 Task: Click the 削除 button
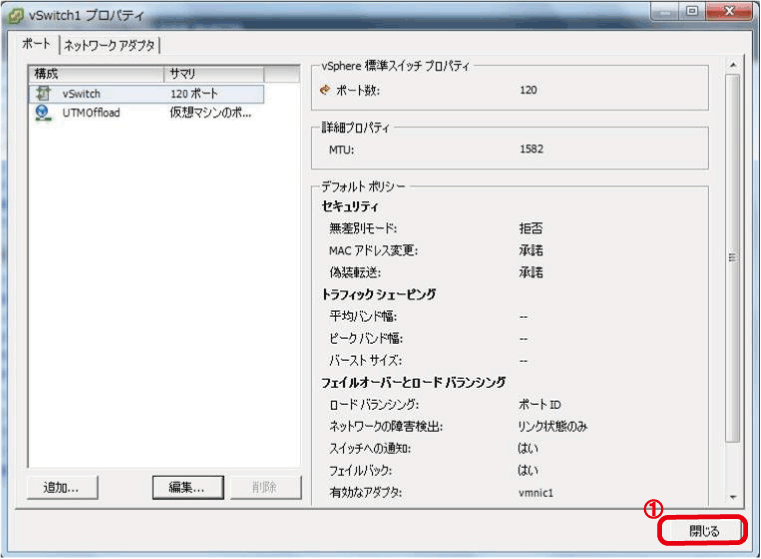pos(265,487)
